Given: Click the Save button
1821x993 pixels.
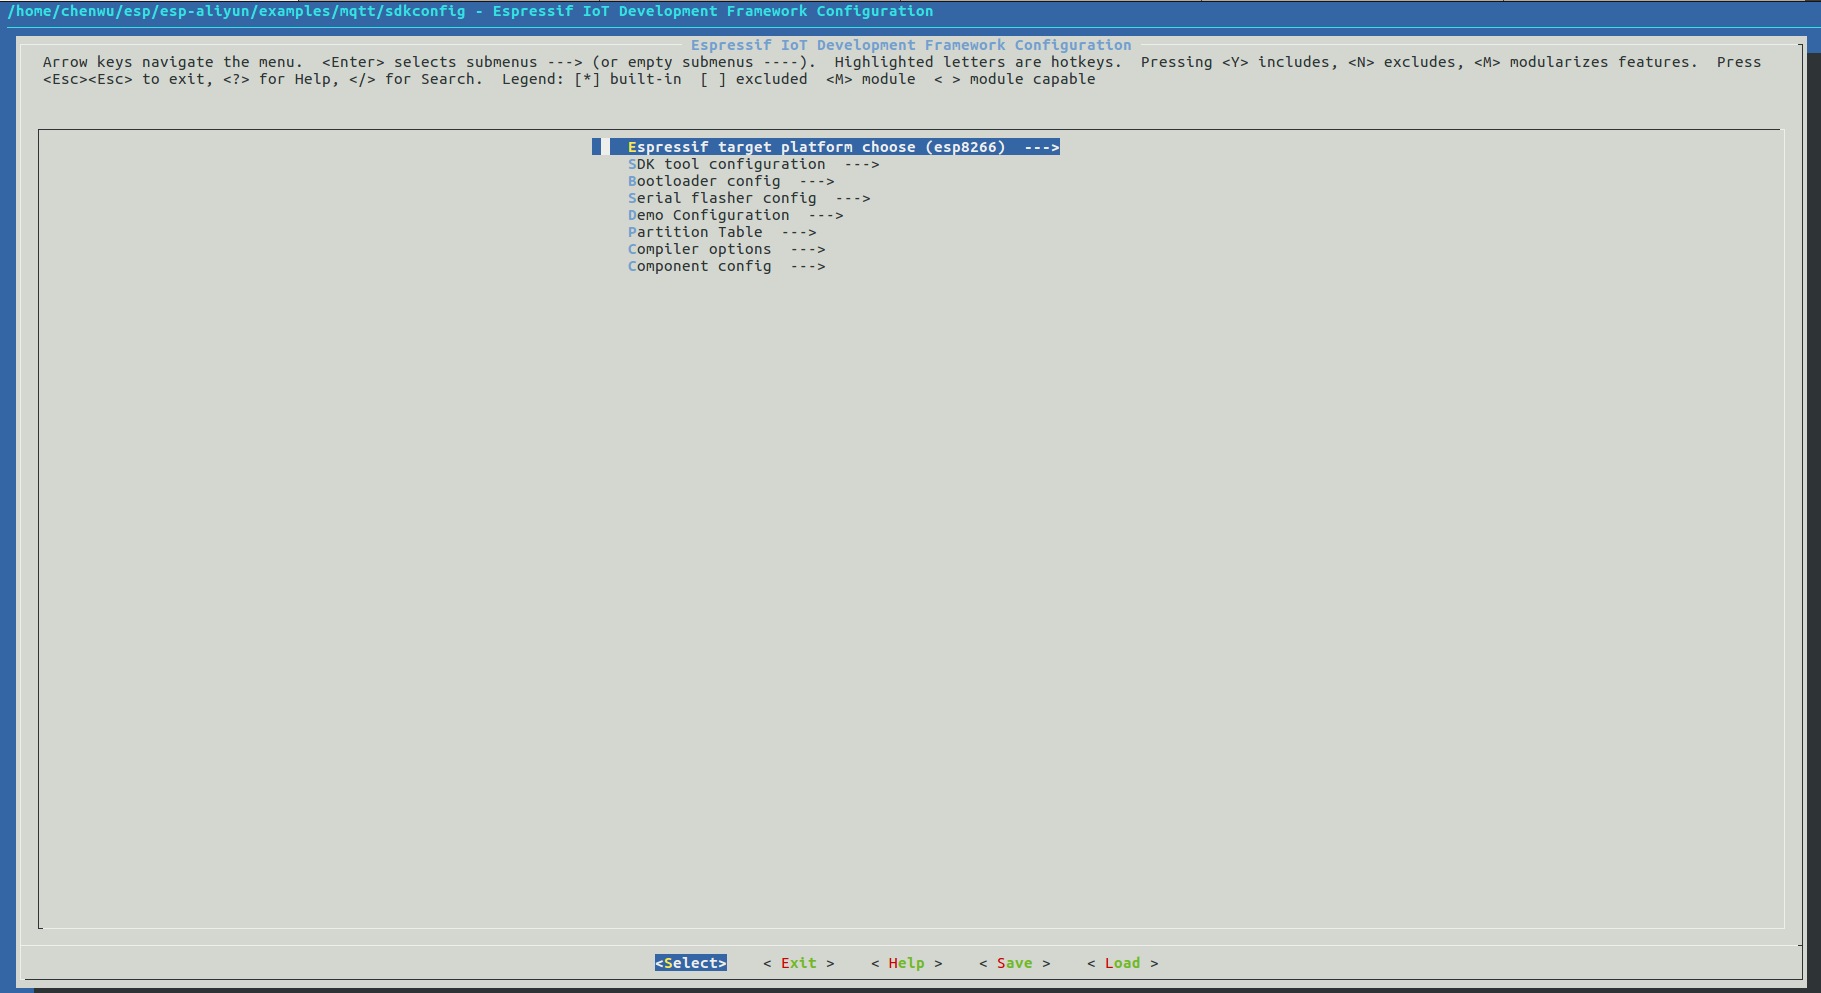Looking at the screenshot, I should (1015, 963).
